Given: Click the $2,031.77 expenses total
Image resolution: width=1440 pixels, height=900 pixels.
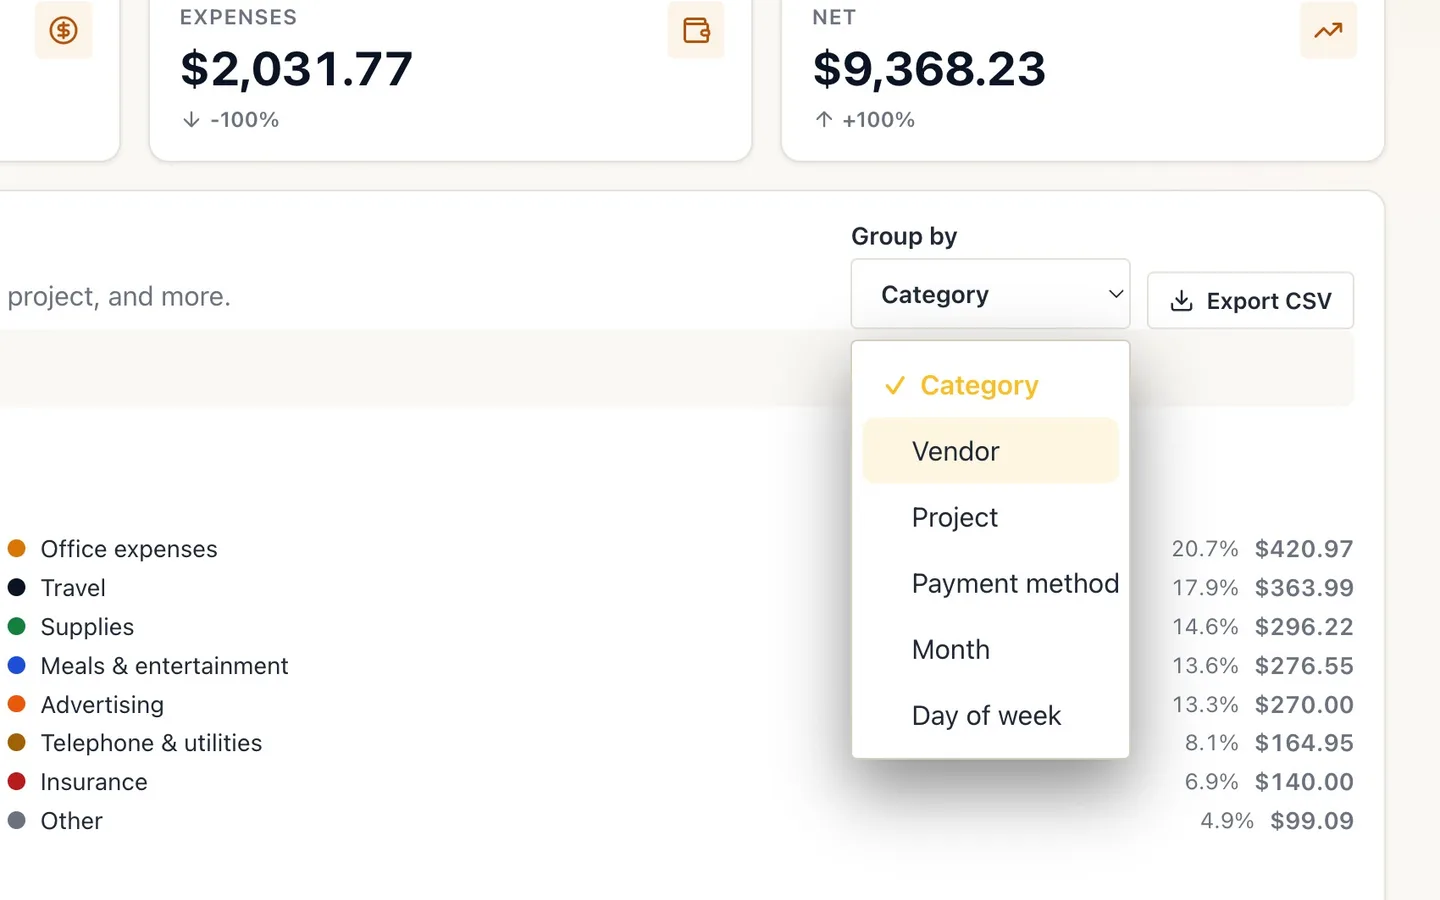Looking at the screenshot, I should point(296,69).
